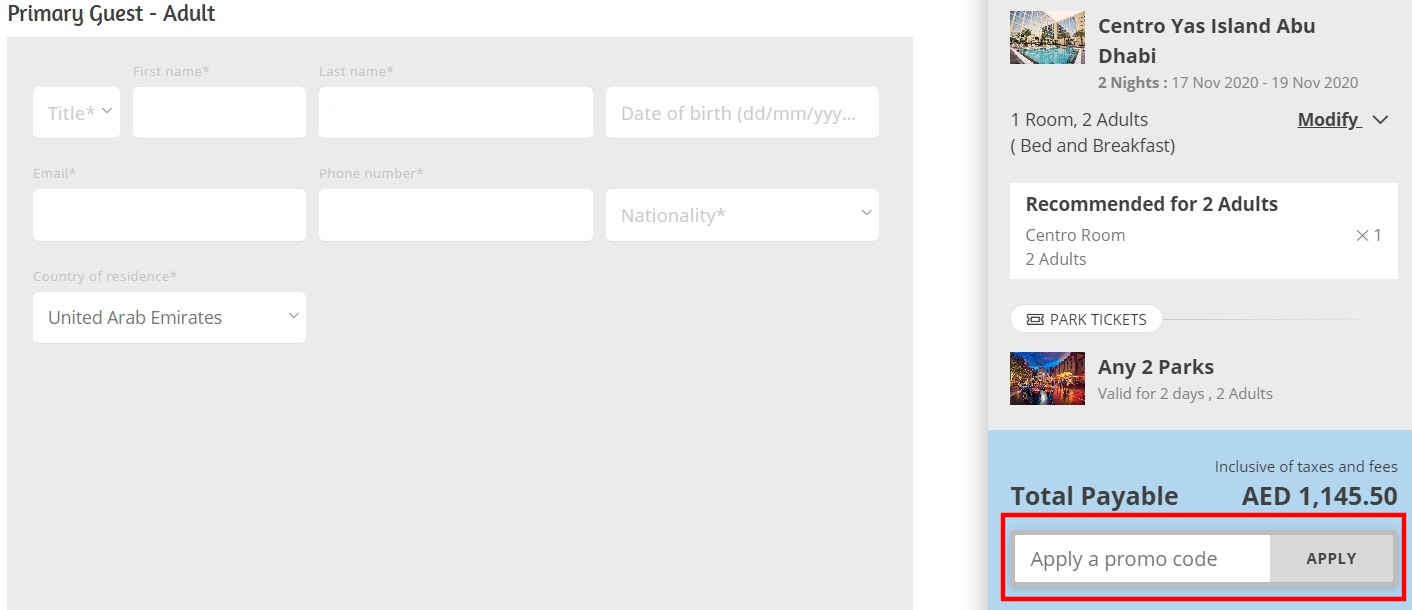Click the Phone number input field

455,215
